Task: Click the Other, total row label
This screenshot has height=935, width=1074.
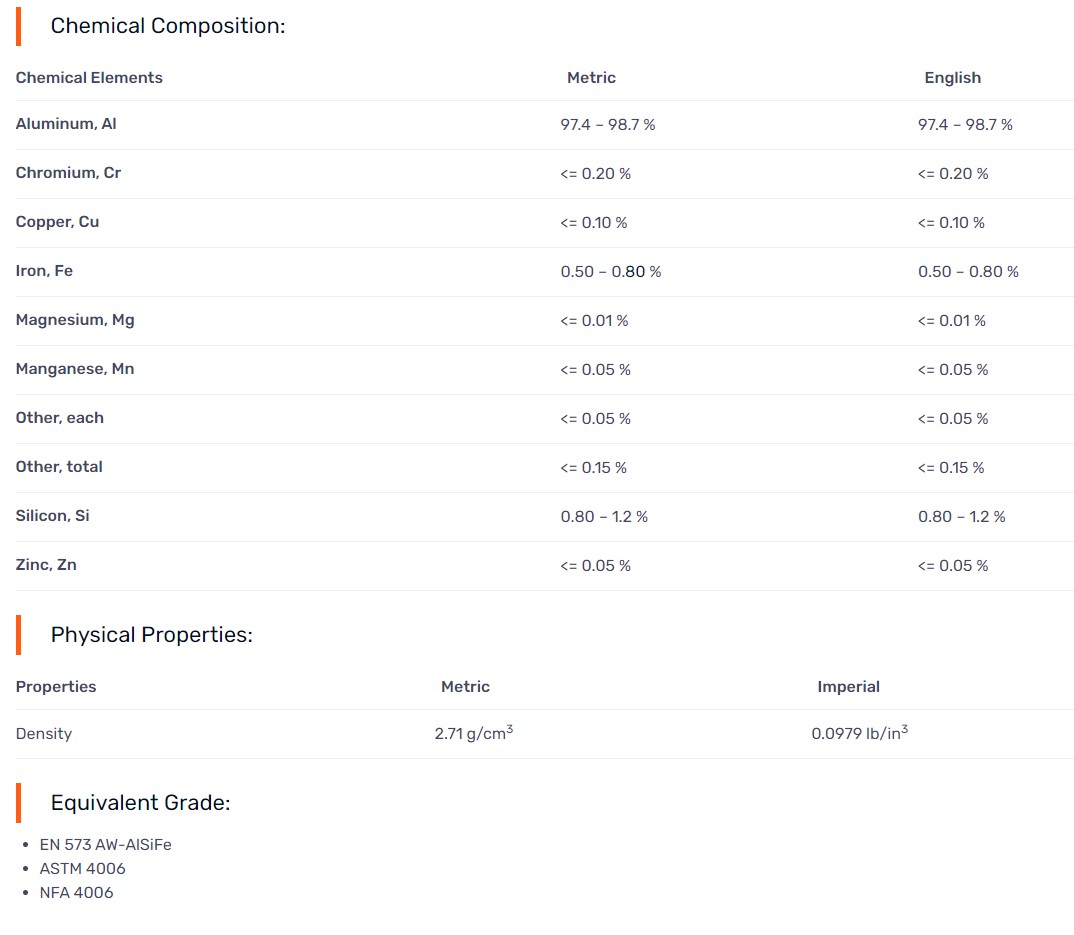Action: tap(59, 467)
